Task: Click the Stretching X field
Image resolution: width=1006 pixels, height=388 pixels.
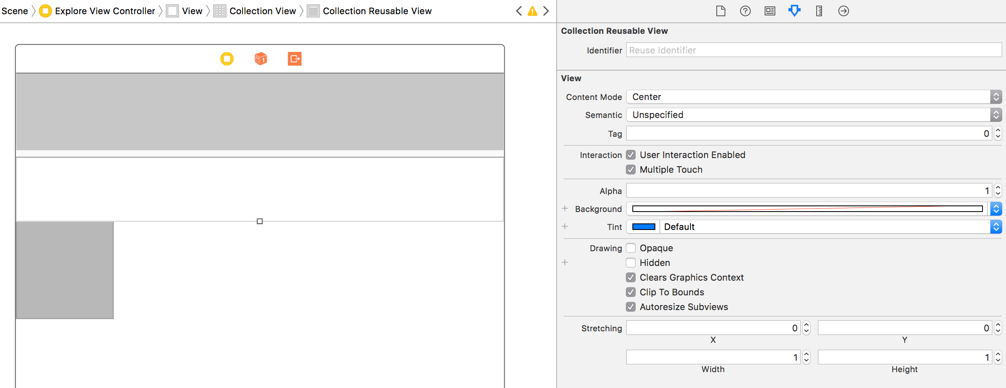Action: (x=713, y=328)
